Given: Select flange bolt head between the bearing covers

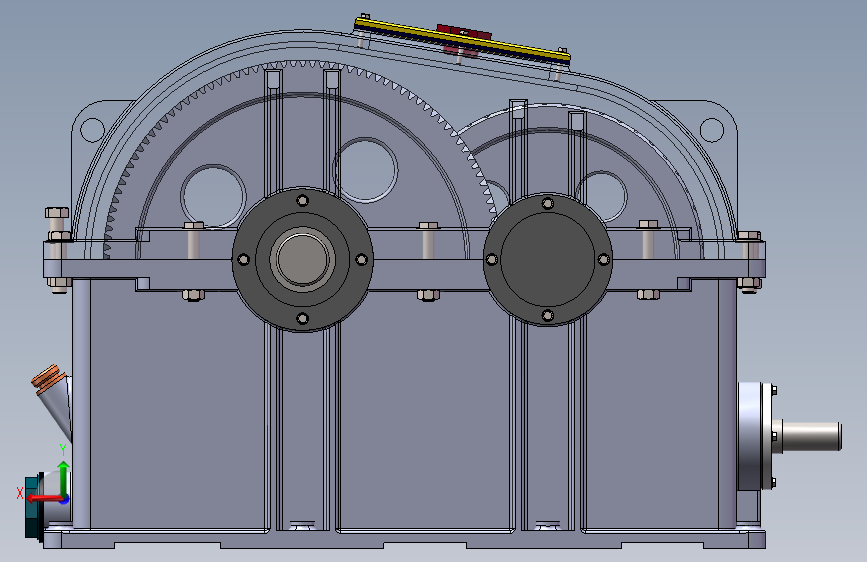Looking at the screenshot, I should [x=429, y=226].
